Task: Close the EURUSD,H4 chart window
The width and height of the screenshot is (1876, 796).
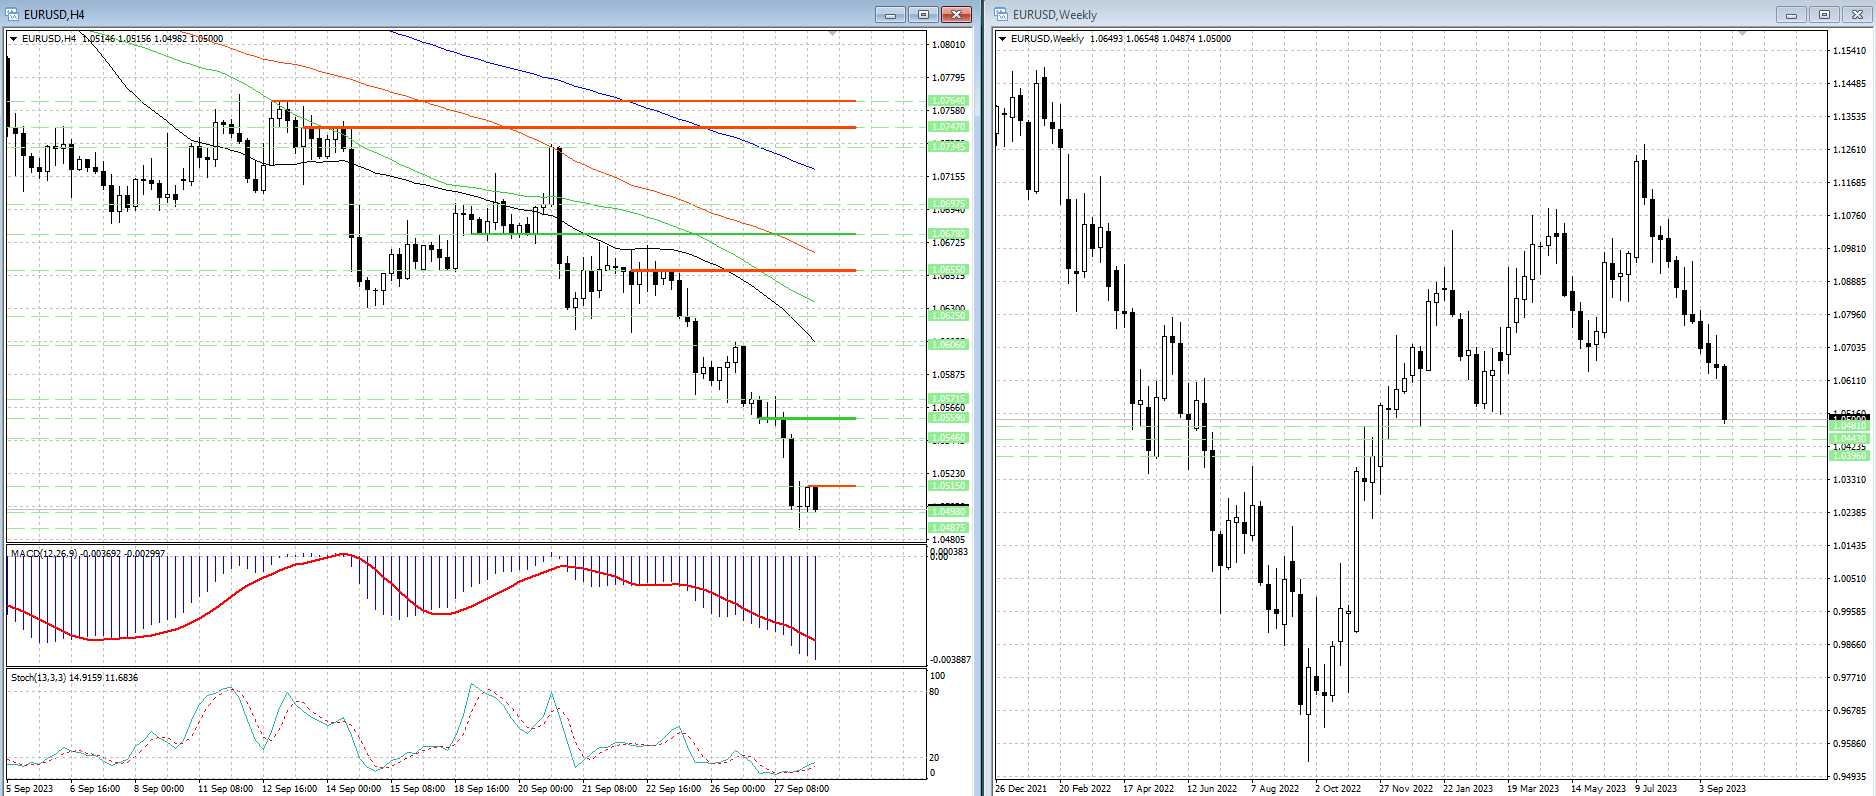Action: click(956, 14)
